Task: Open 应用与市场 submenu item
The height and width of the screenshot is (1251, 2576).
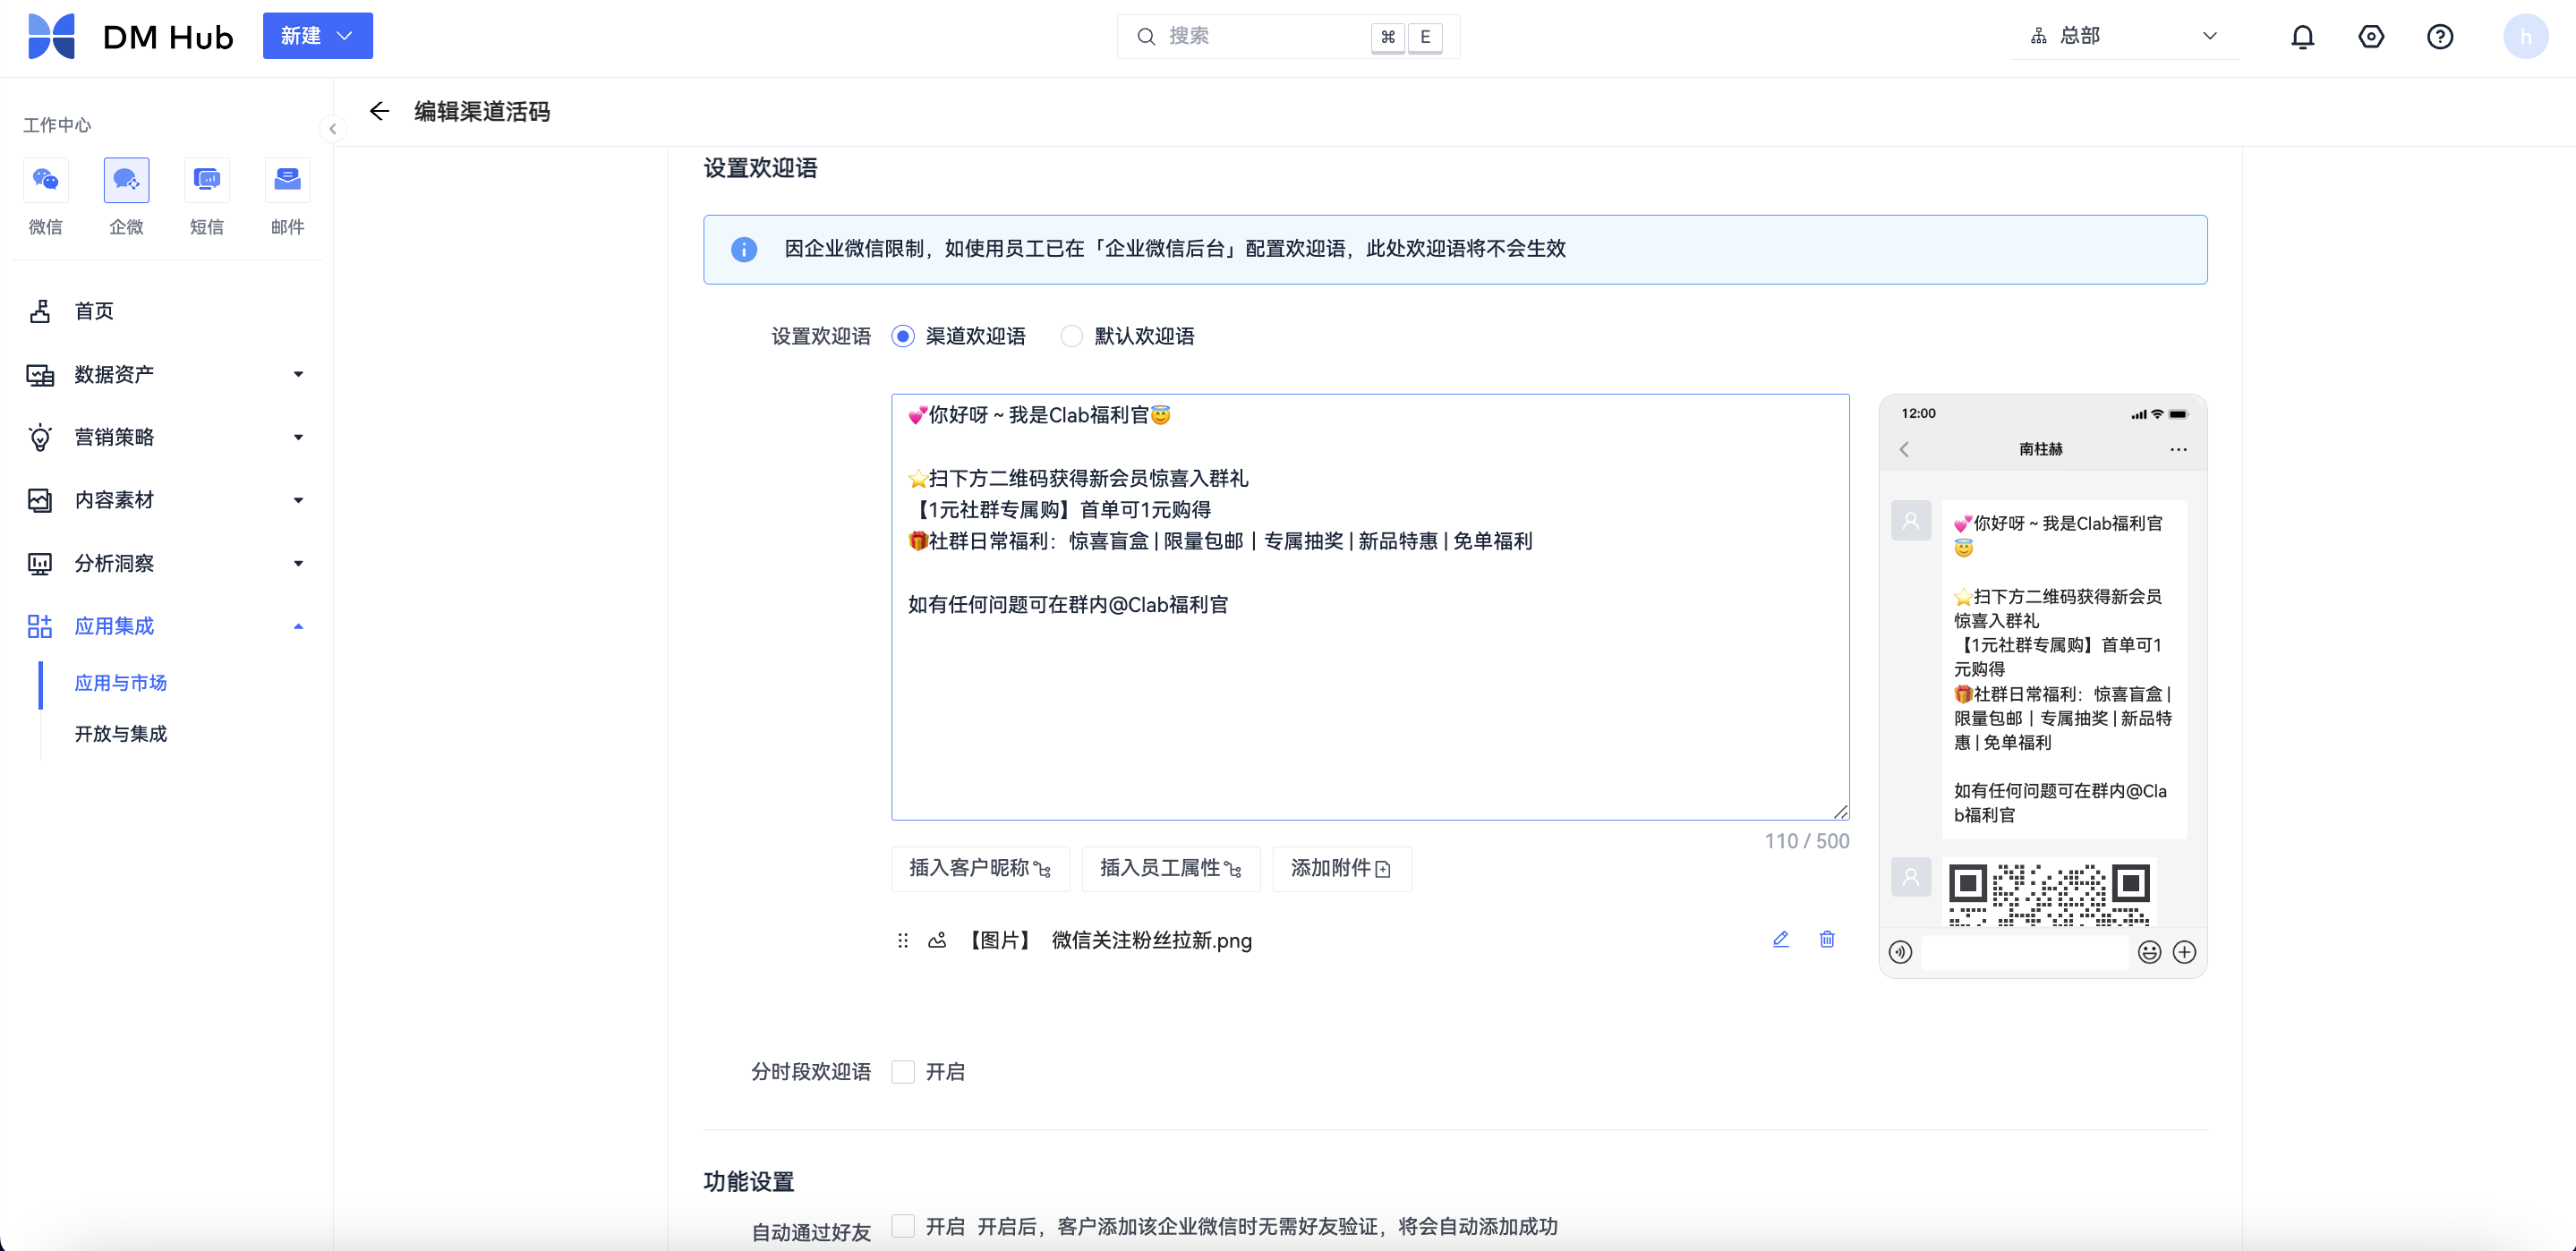Action: [120, 683]
